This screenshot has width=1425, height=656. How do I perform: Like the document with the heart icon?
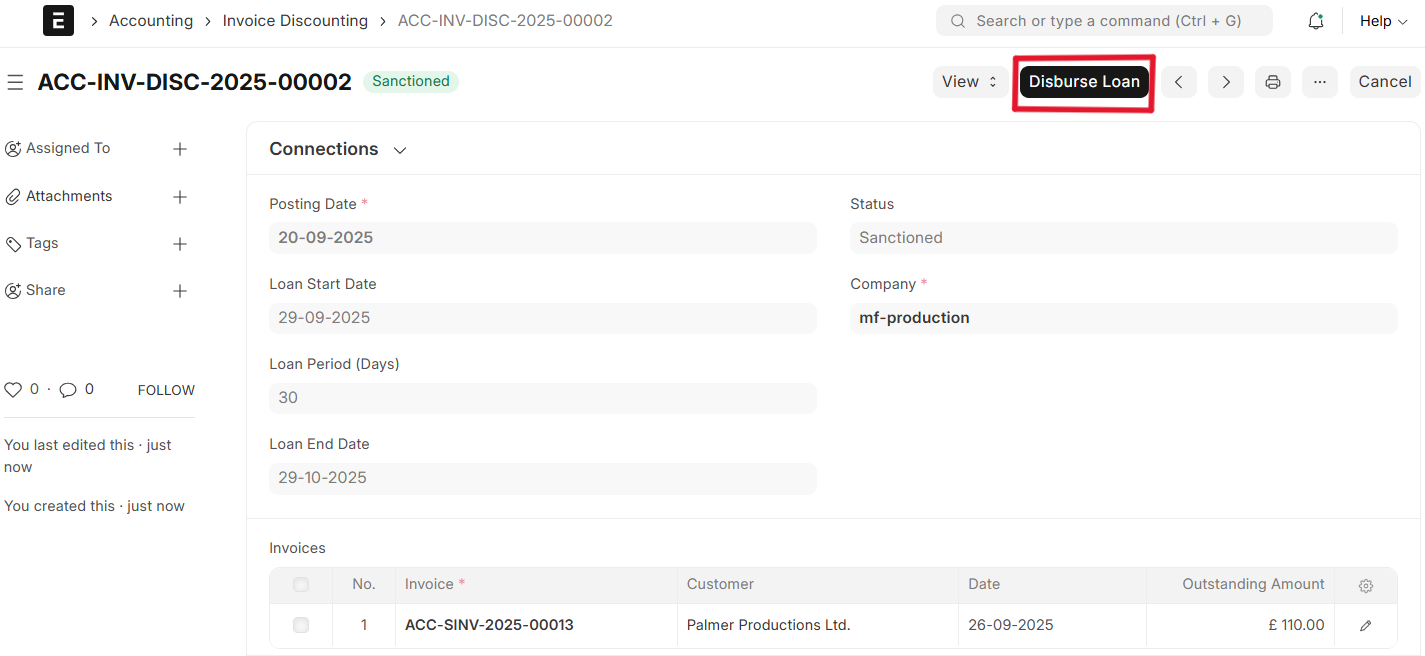point(13,389)
